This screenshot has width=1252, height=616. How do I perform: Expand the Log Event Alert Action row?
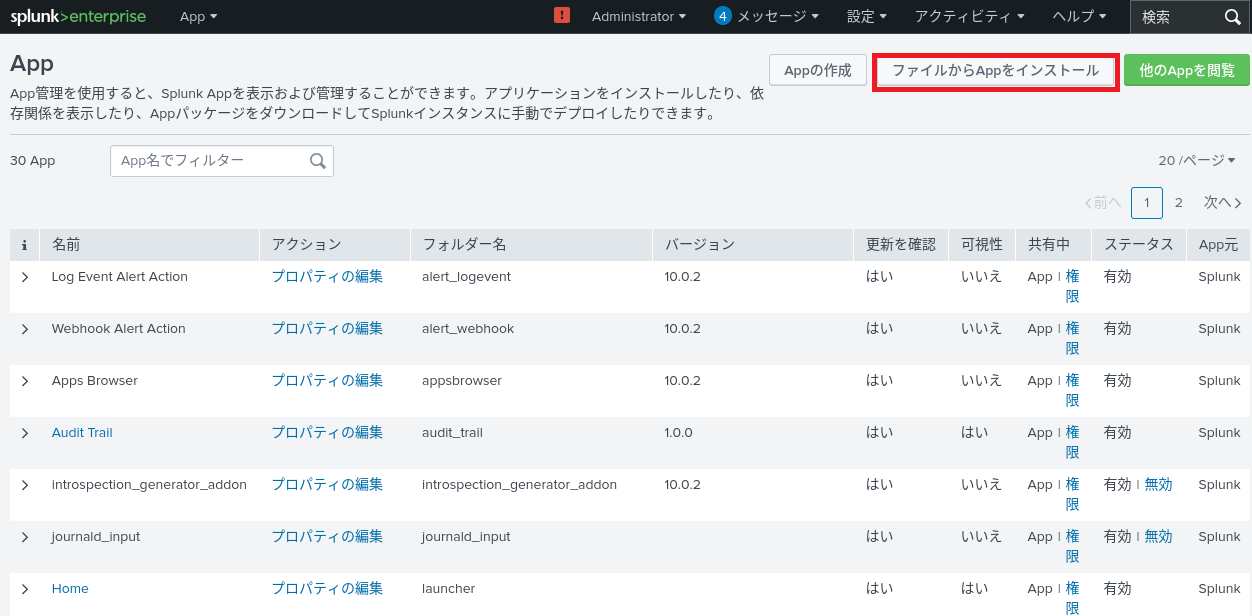pos(26,277)
